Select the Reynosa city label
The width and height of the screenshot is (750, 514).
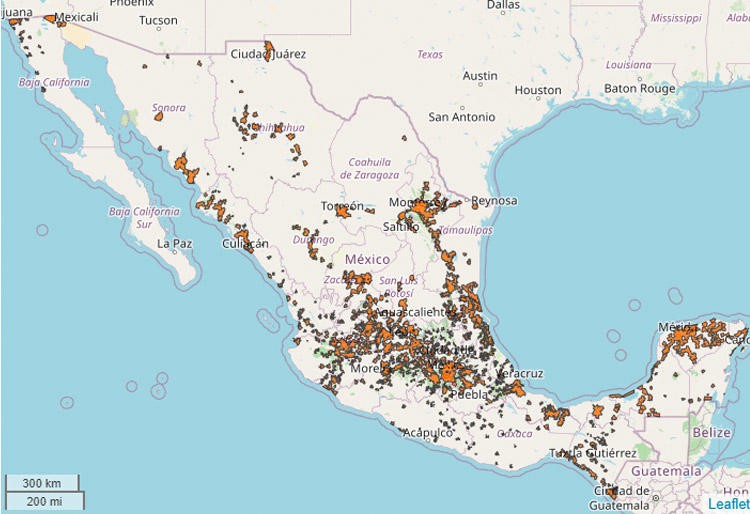click(x=494, y=201)
